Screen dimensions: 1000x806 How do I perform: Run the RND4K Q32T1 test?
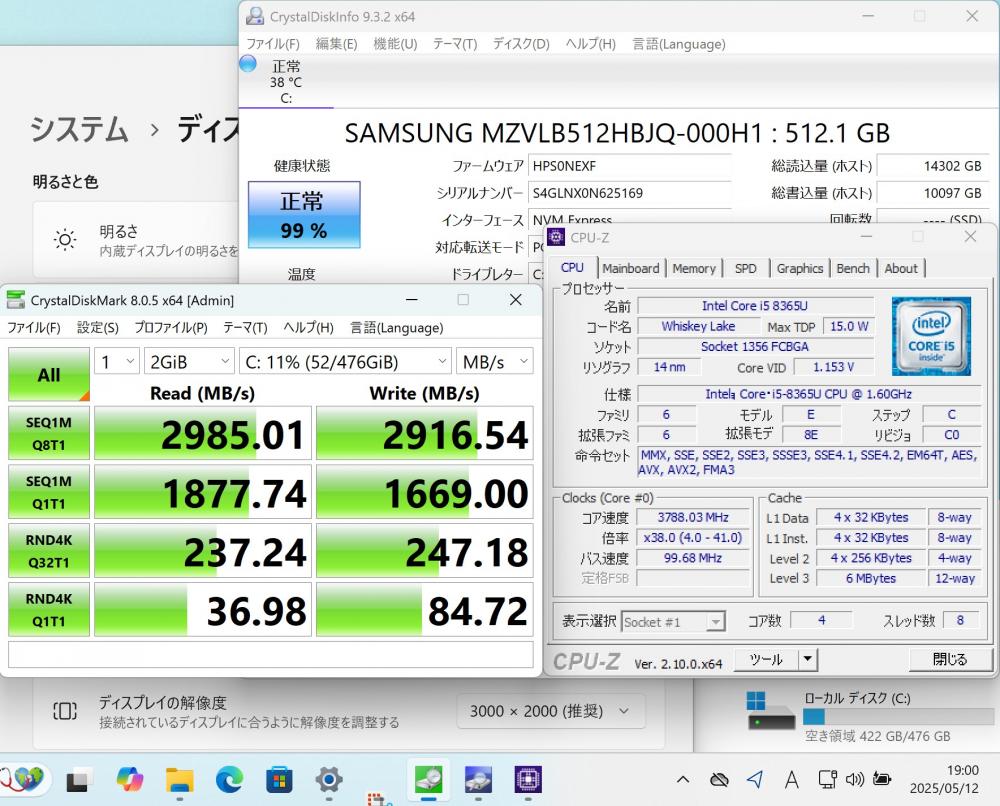click(49, 551)
